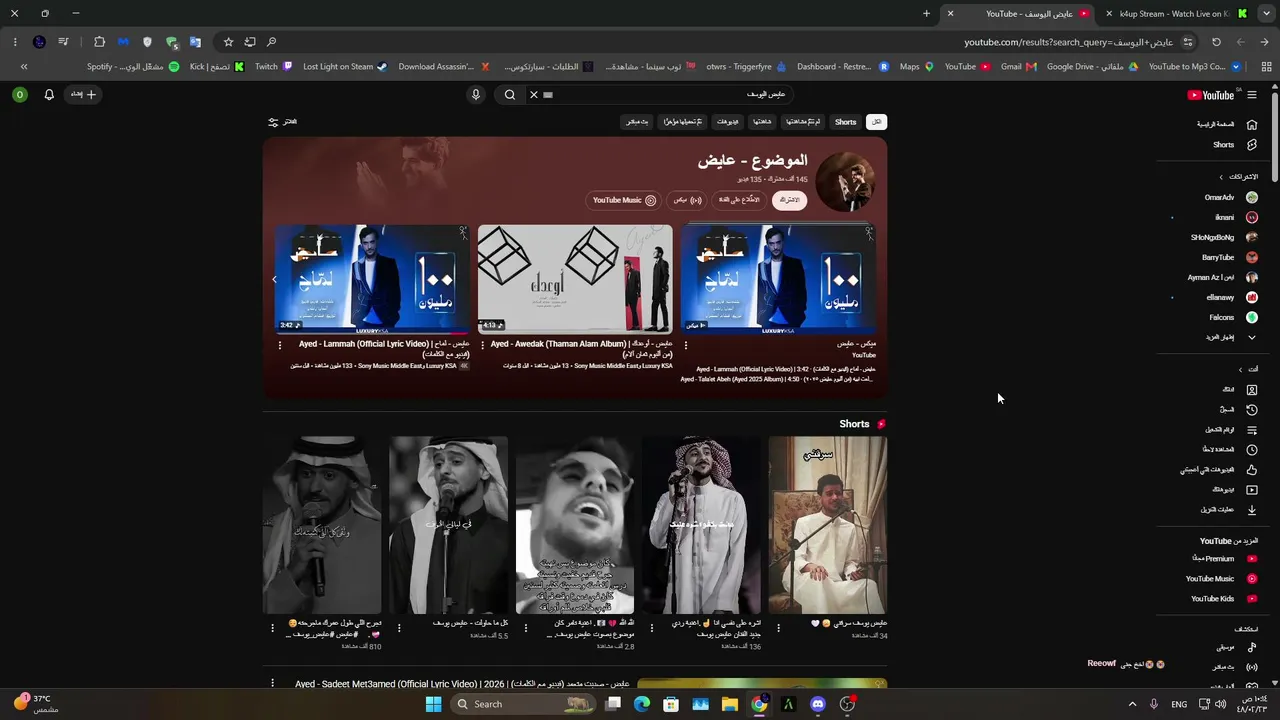Open the on-screen keyboard icon in search box
This screenshot has height=720, width=1280.
548,95
